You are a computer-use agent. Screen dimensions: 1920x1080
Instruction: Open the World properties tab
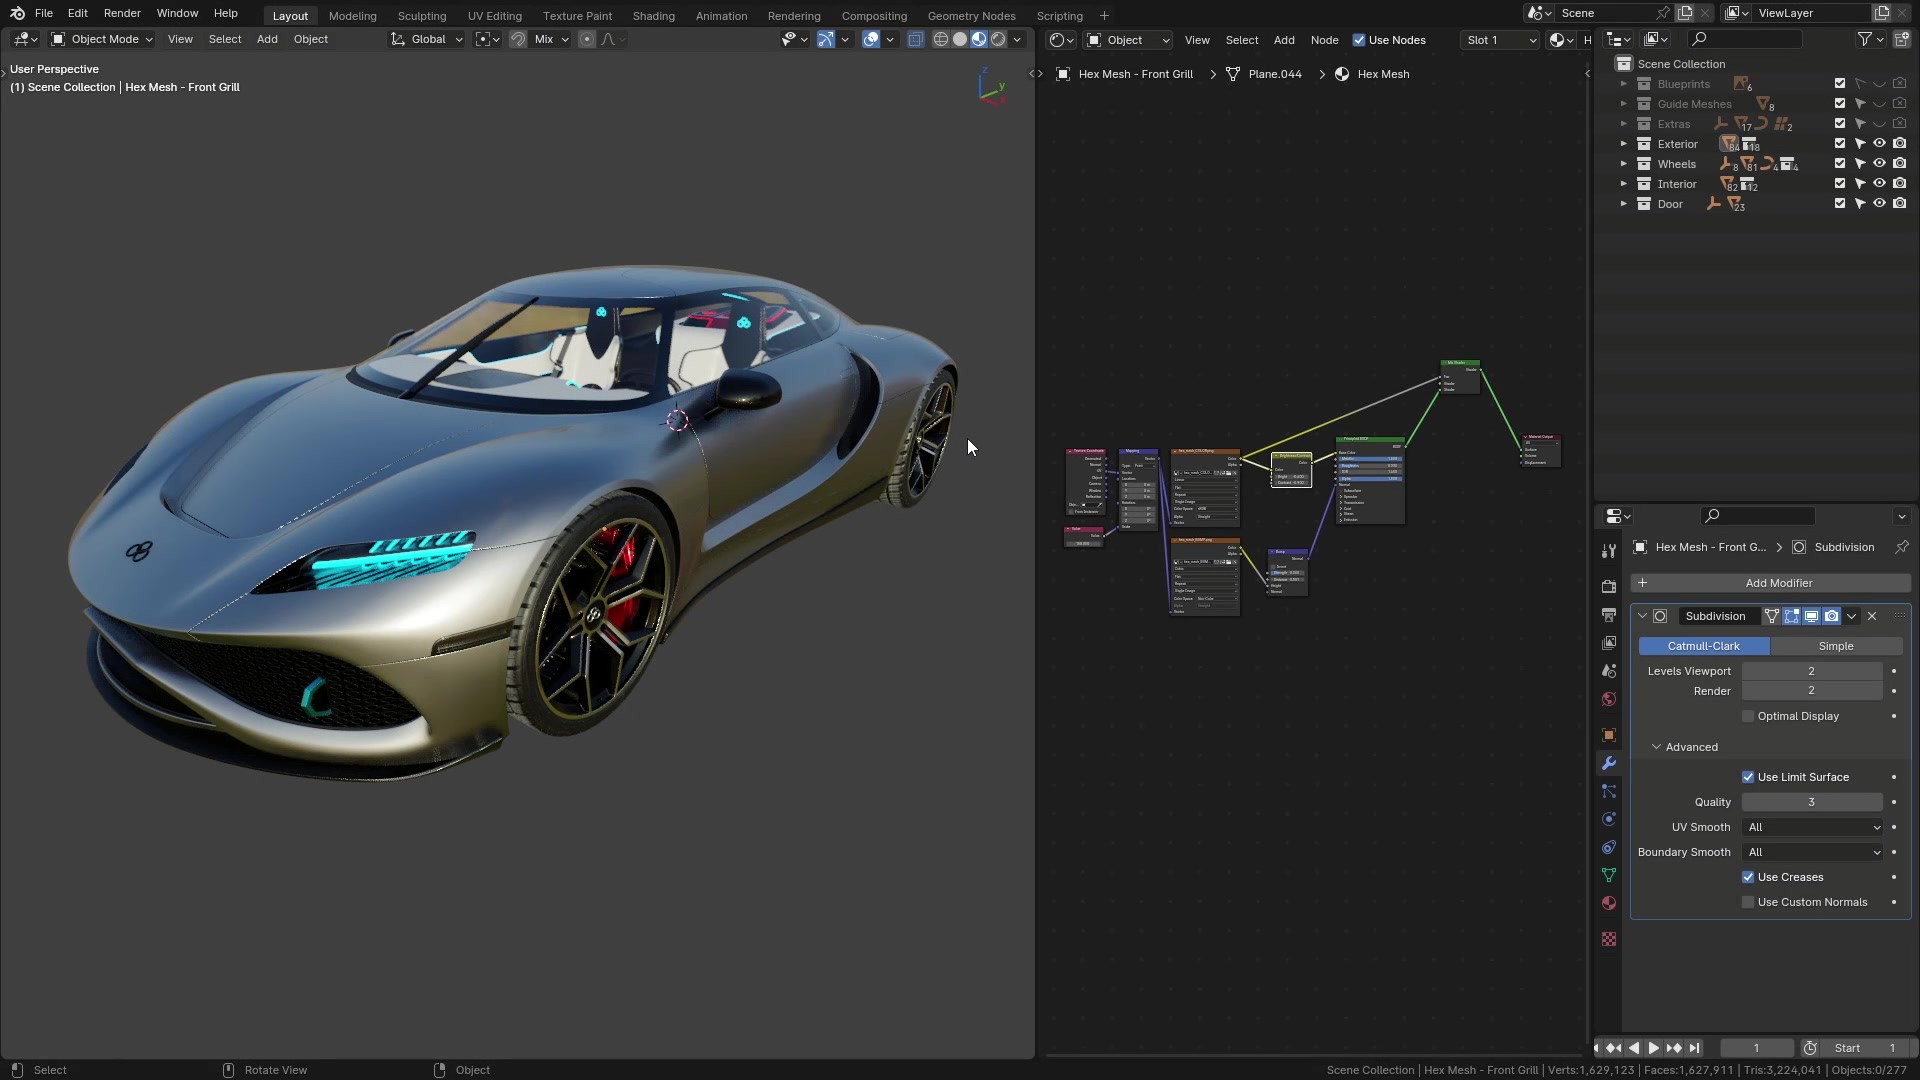pos(1609,699)
